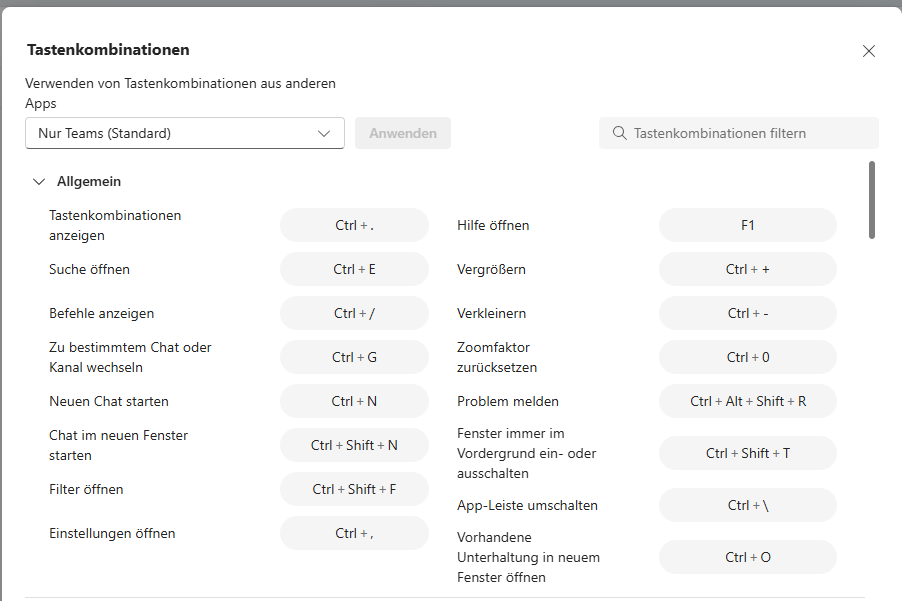Image resolution: width=902 pixels, height=601 pixels.
Task: Select the Ctrl + , shortcut pill
Action: pos(354,533)
